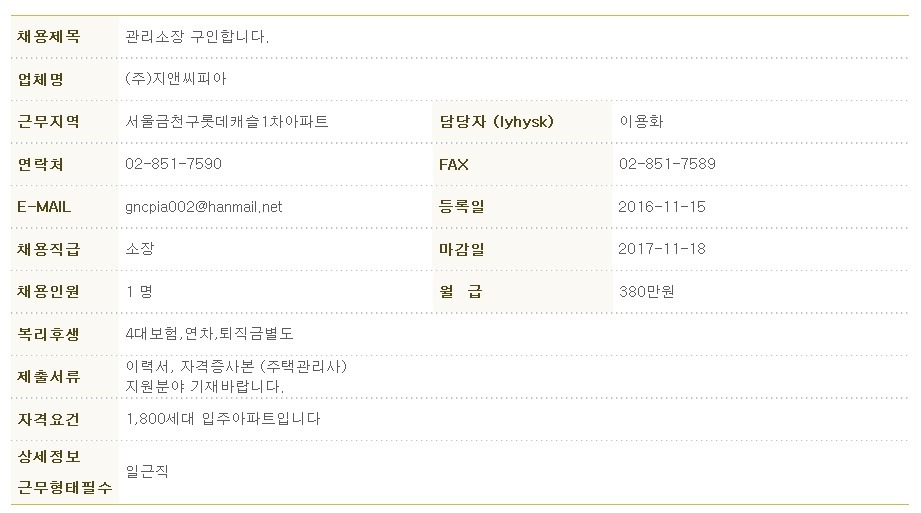
Task: Click the 채용제목 label
Action: click(49, 36)
